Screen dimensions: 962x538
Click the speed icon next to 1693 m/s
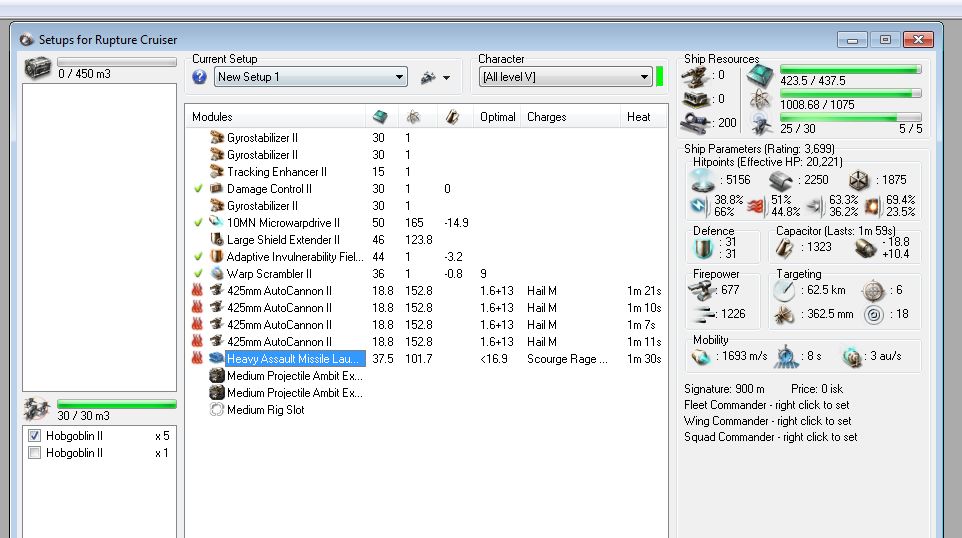point(701,357)
